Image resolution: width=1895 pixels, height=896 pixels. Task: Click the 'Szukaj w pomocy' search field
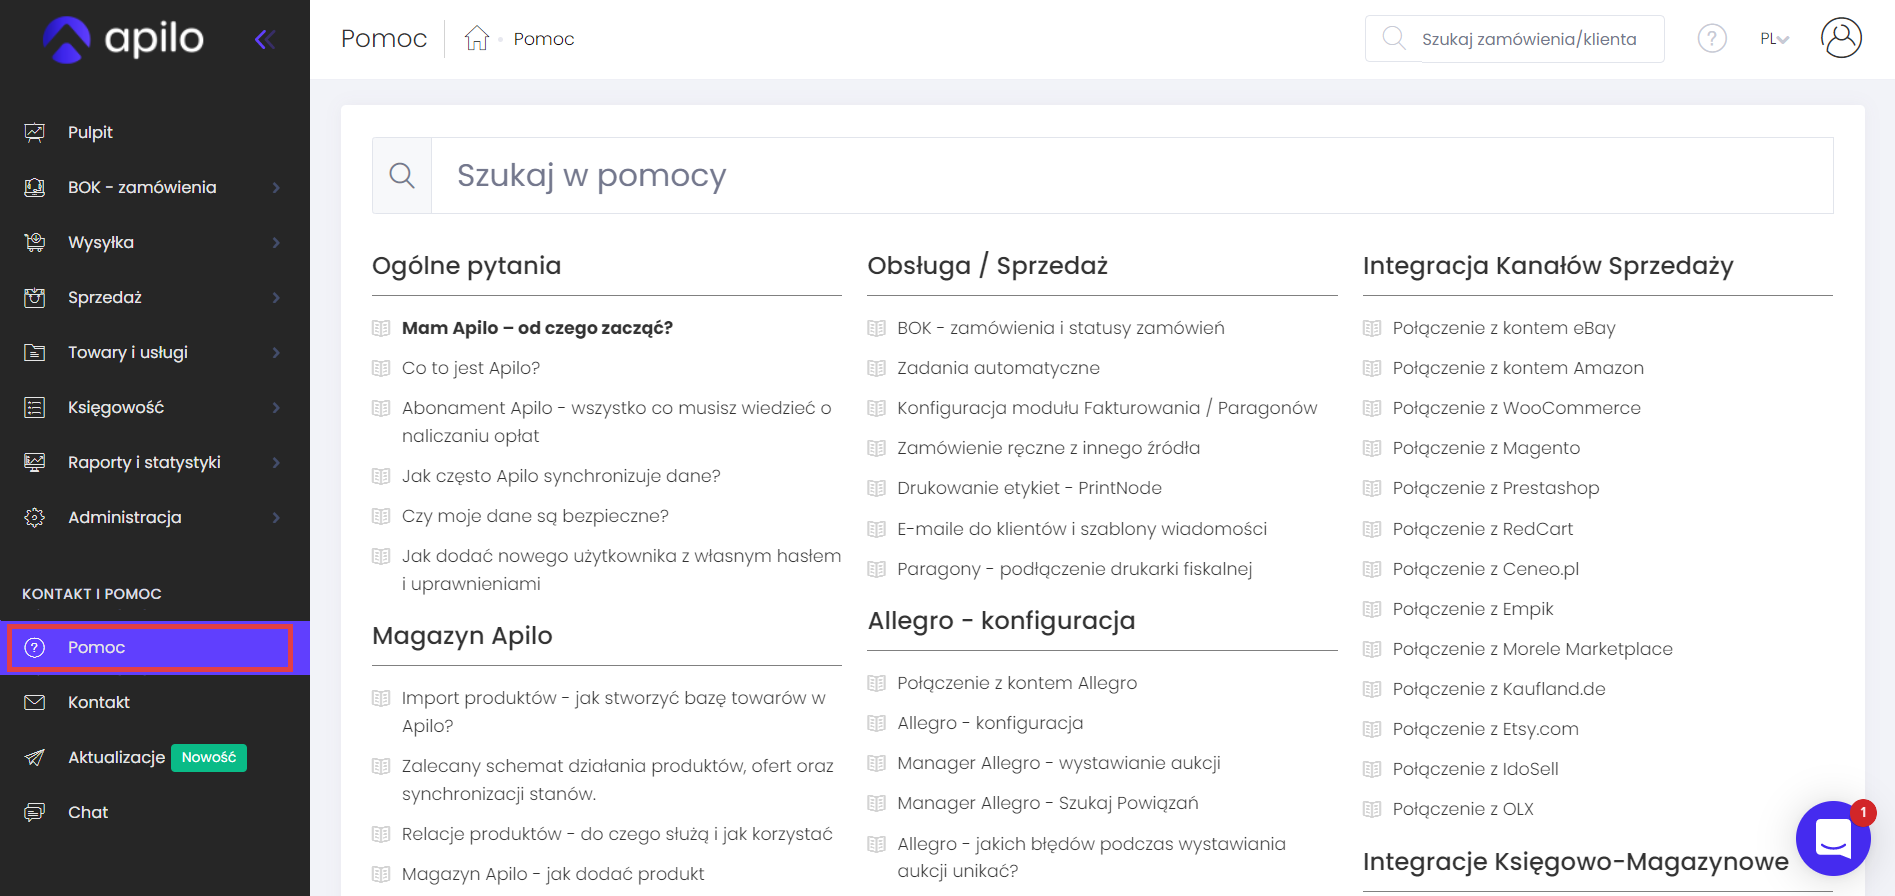1130,176
